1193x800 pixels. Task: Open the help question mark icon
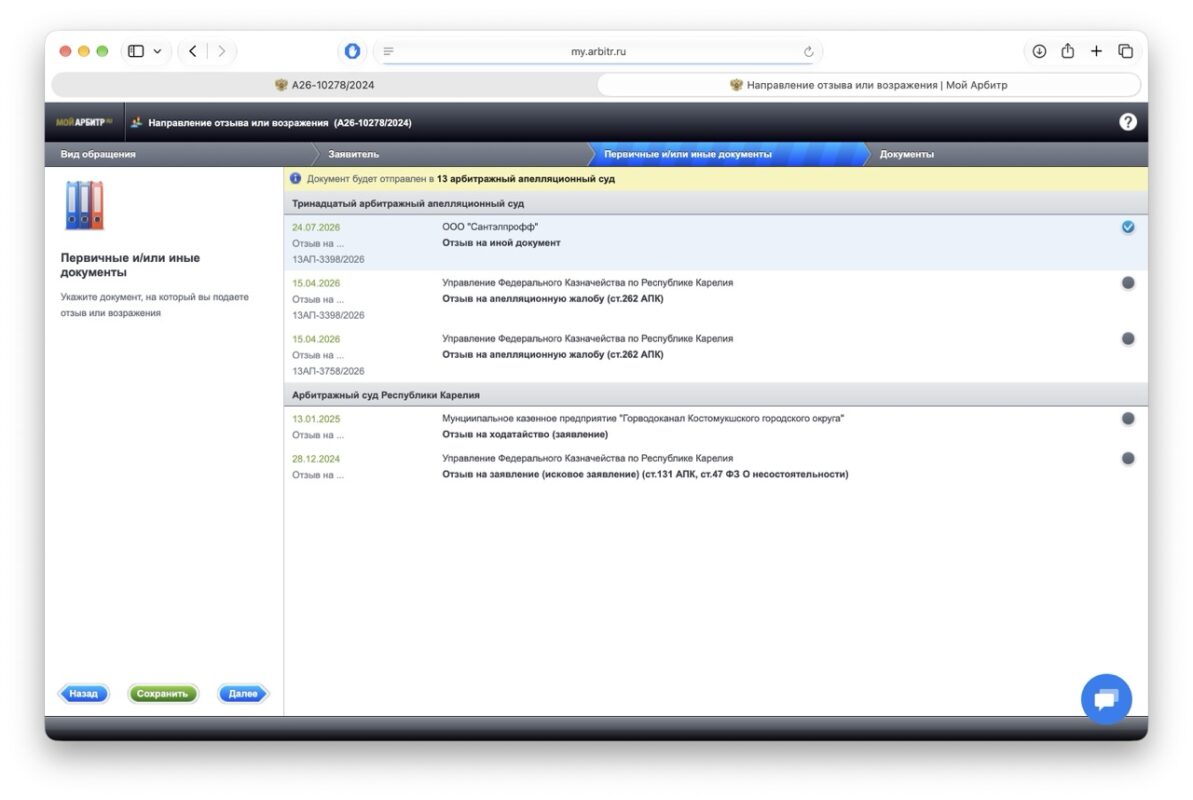pos(1128,122)
